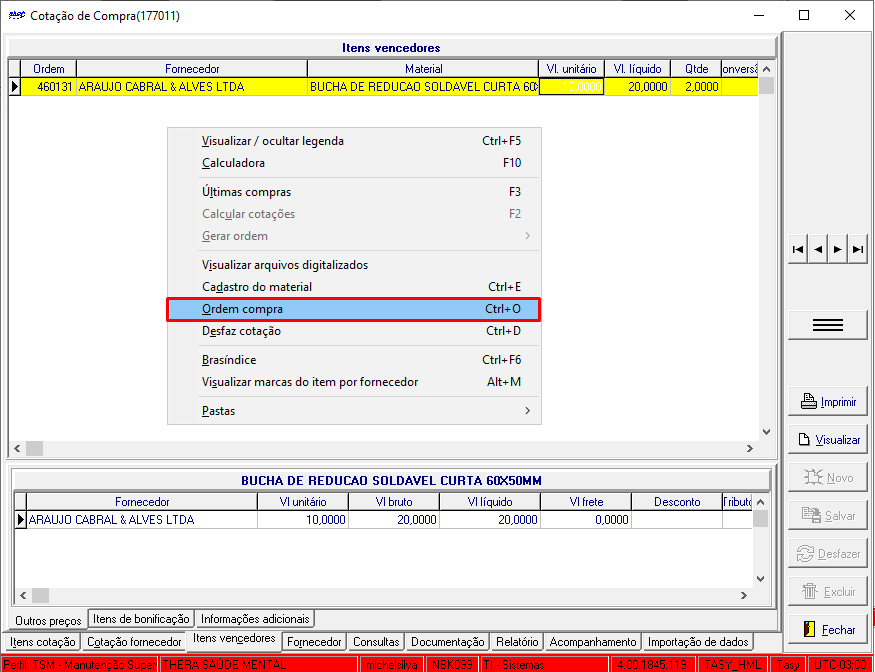Click order number 460131 cell

(x=49, y=87)
